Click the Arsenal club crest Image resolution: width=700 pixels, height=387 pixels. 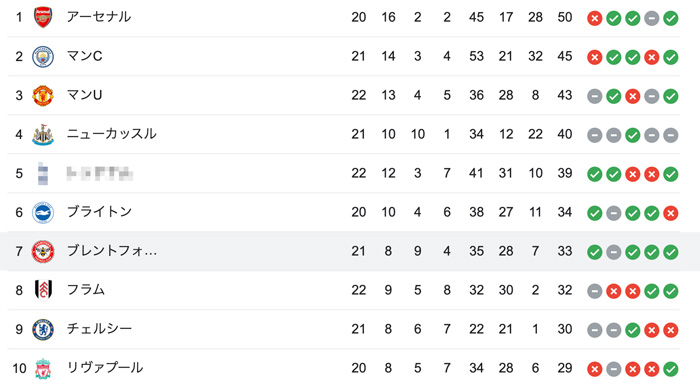[x=43, y=17]
